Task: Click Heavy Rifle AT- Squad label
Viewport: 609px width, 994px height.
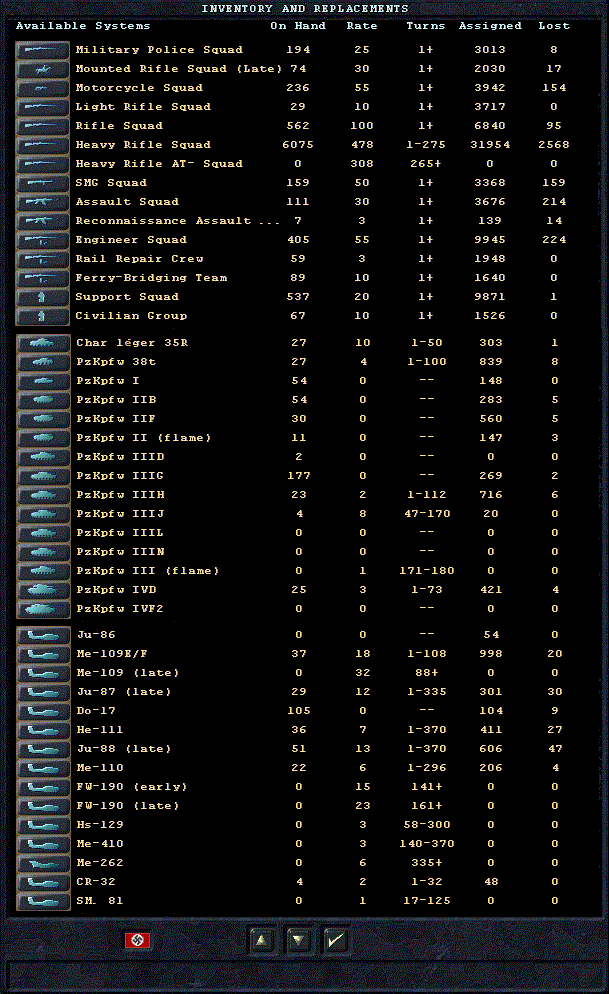Action: (159, 164)
